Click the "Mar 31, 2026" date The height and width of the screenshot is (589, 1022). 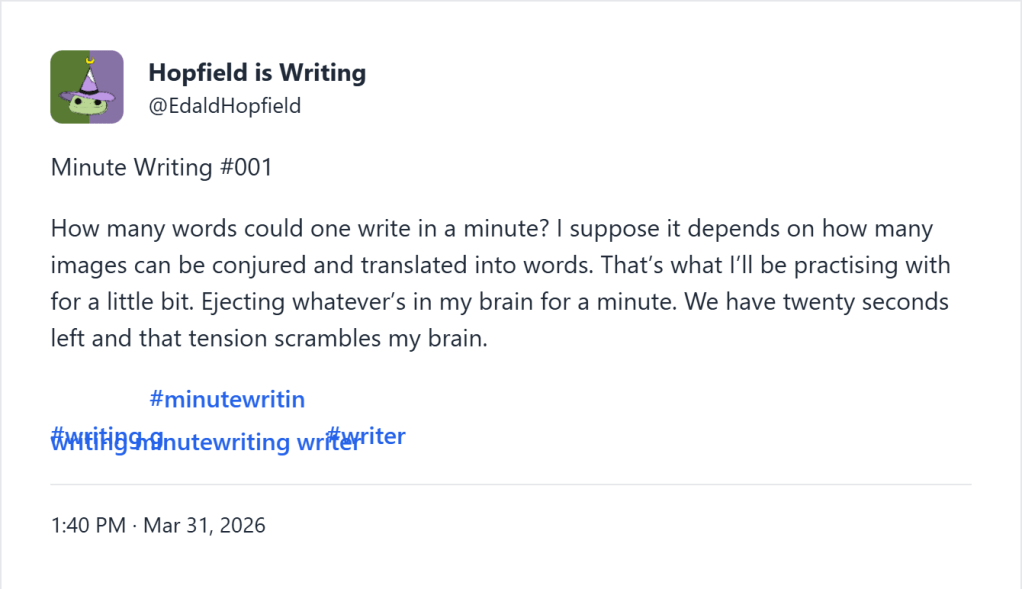(x=204, y=525)
